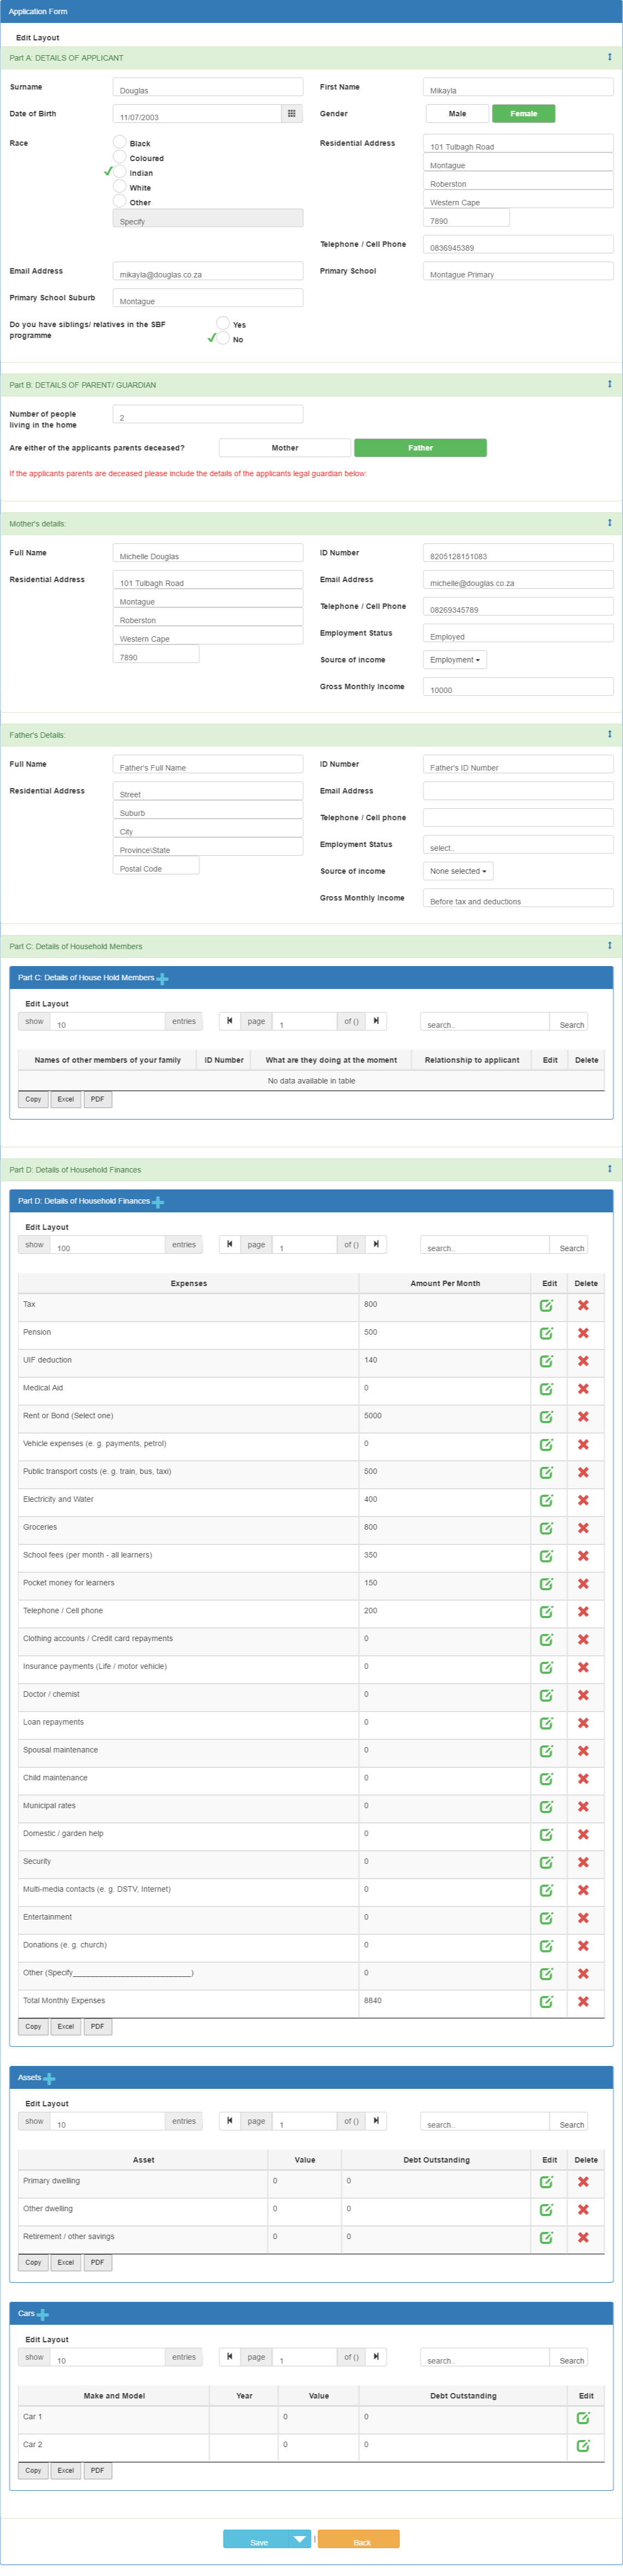Add an asset with the plus icon
This screenshot has width=623, height=2576.
[49, 2079]
